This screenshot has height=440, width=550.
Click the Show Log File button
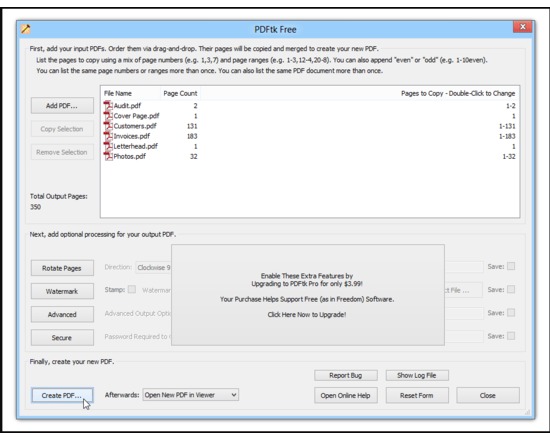coord(417,375)
